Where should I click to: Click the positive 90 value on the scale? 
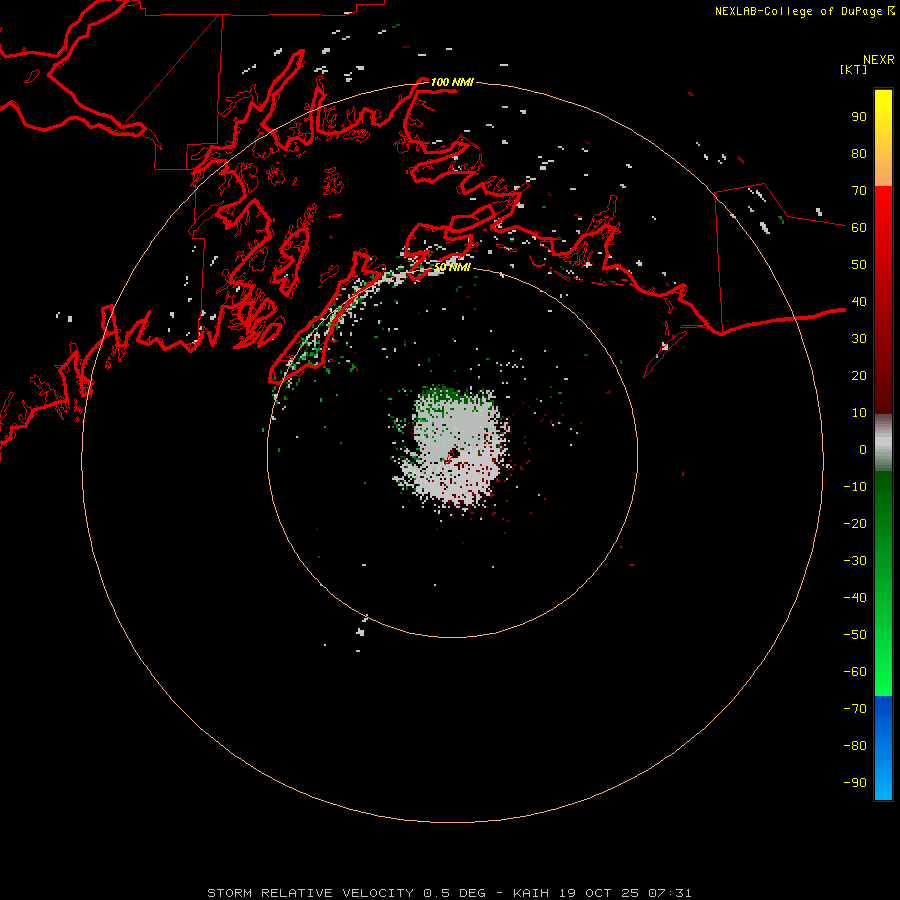pyautogui.click(x=859, y=117)
